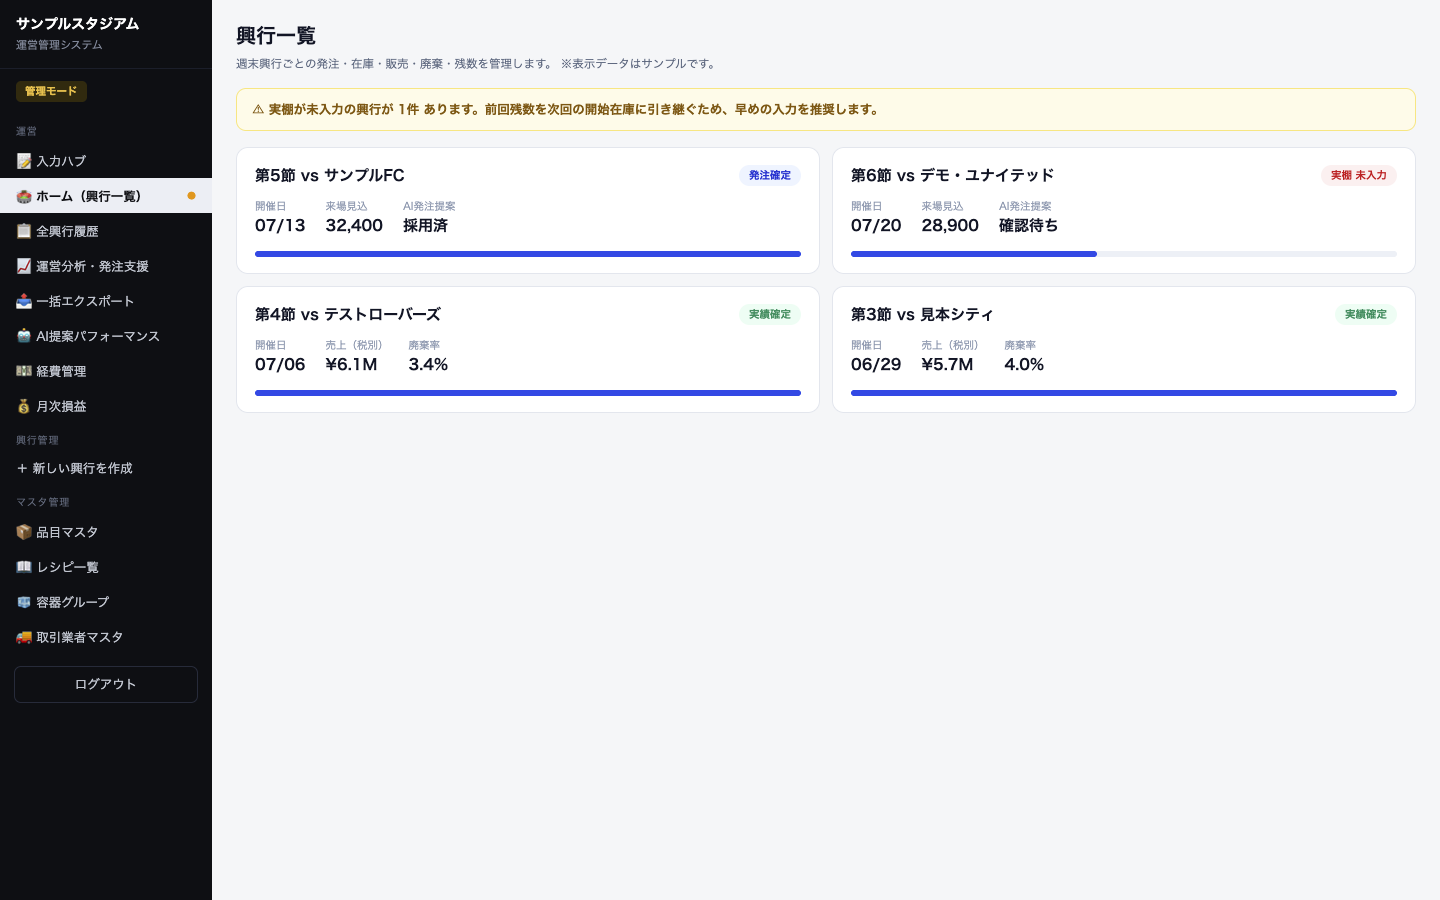Go to 容器グループ in the sidebar
The width and height of the screenshot is (1440, 900).
(x=106, y=602)
